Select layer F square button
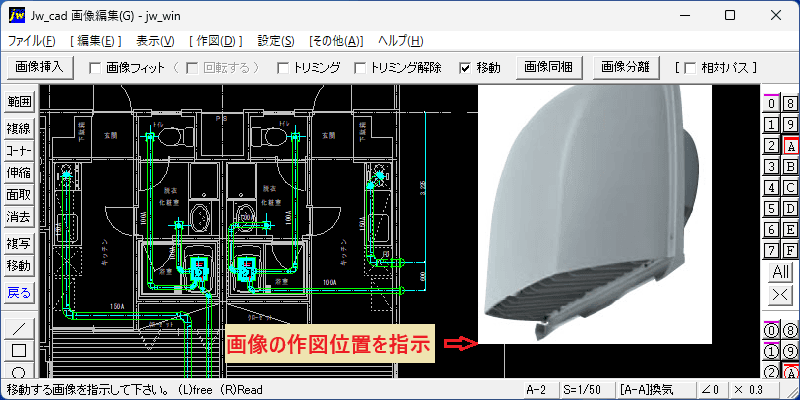Screen dimensions: 800x400 point(790,251)
